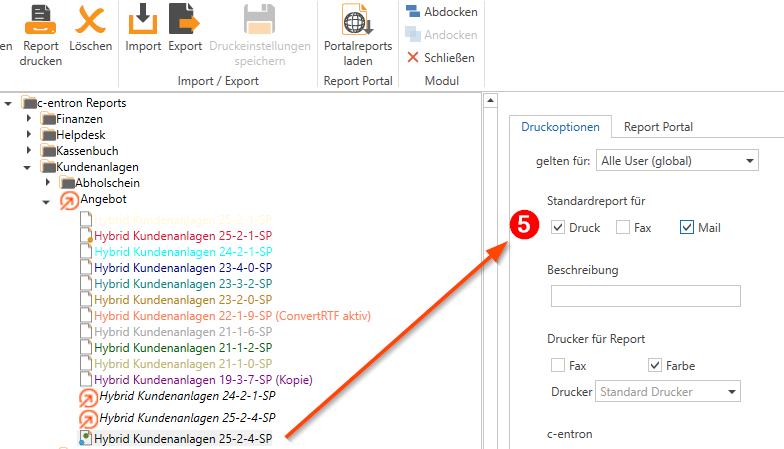
Task: Select dark blue Hybrid Kundenanlagen 23-4-0-SP text
Action: tap(183, 268)
